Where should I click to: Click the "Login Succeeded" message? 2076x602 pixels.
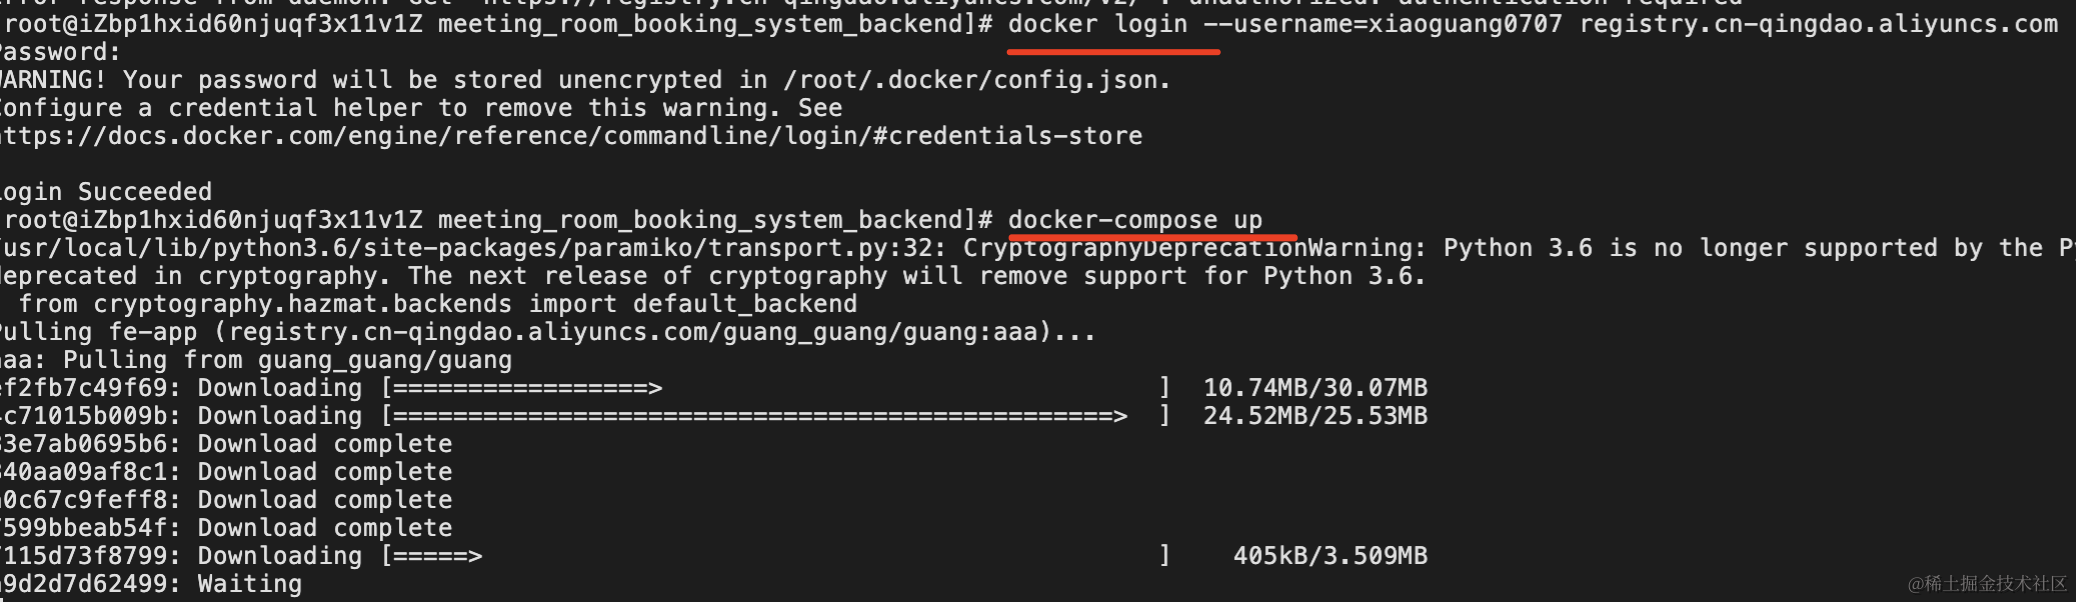click(x=106, y=192)
